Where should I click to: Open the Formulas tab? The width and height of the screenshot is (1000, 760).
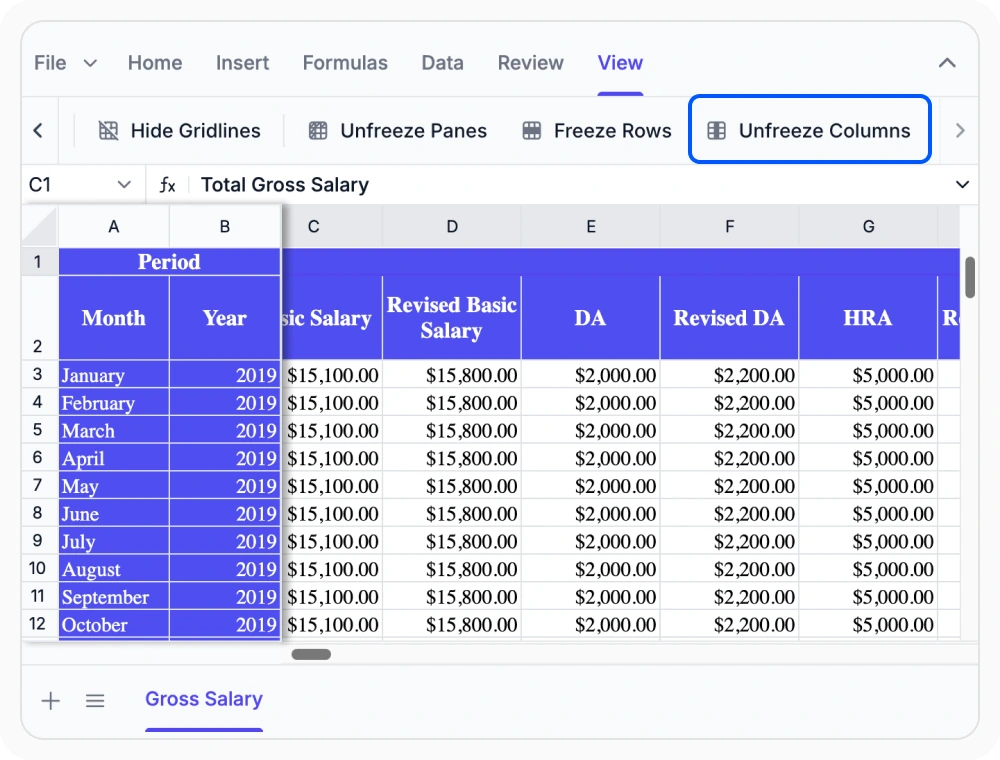tap(345, 63)
